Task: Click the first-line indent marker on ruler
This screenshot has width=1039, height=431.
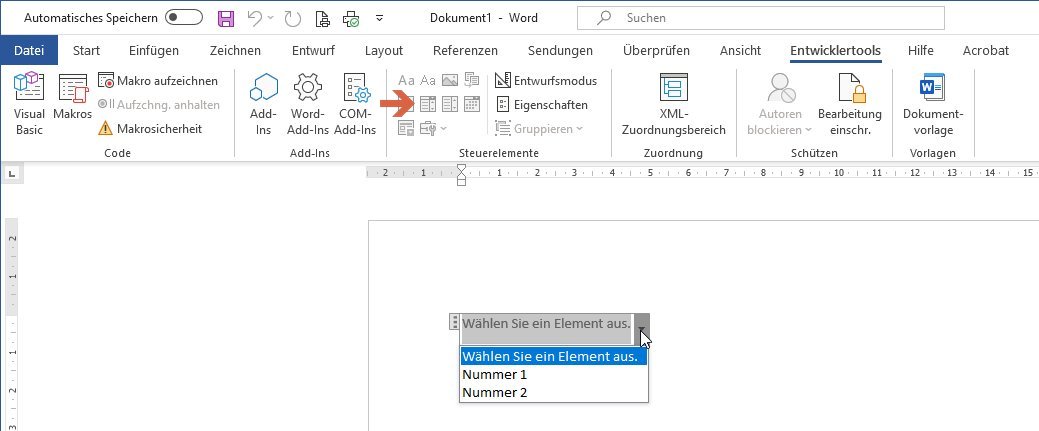Action: 461,169
